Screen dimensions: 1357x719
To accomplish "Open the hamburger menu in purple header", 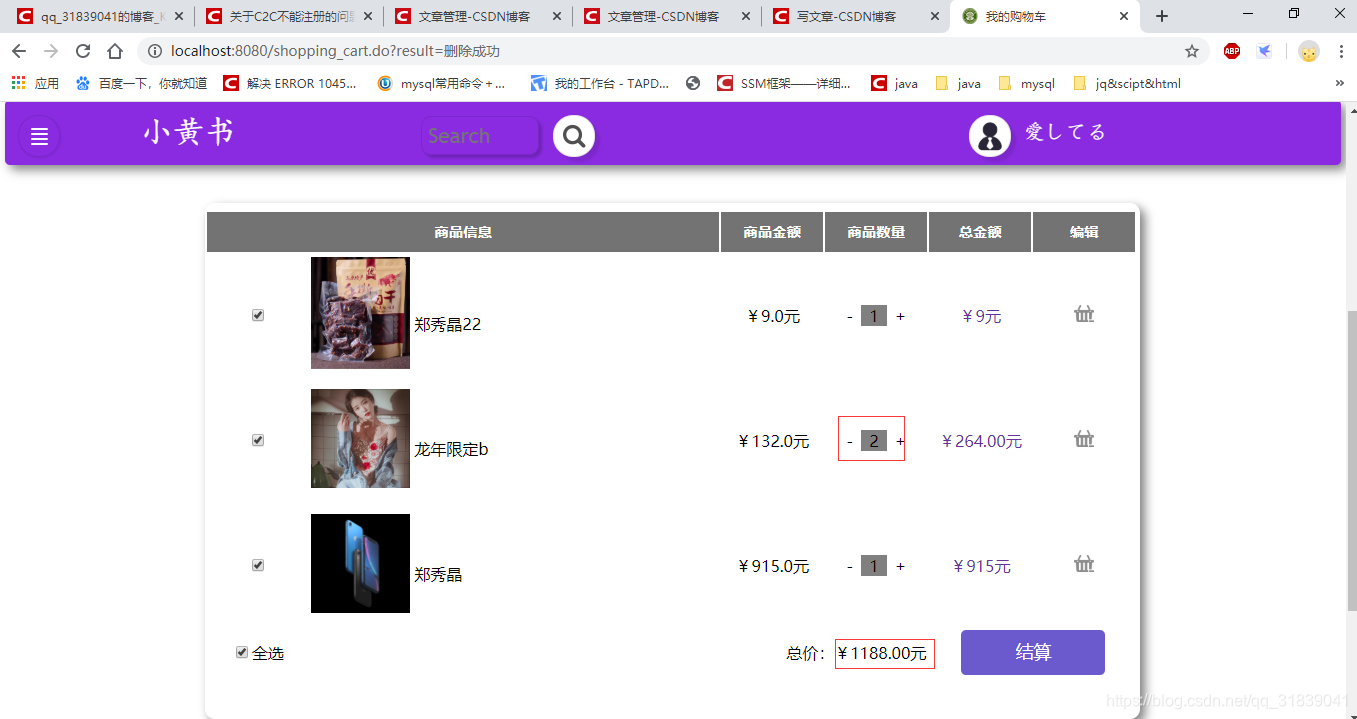I will point(39,137).
